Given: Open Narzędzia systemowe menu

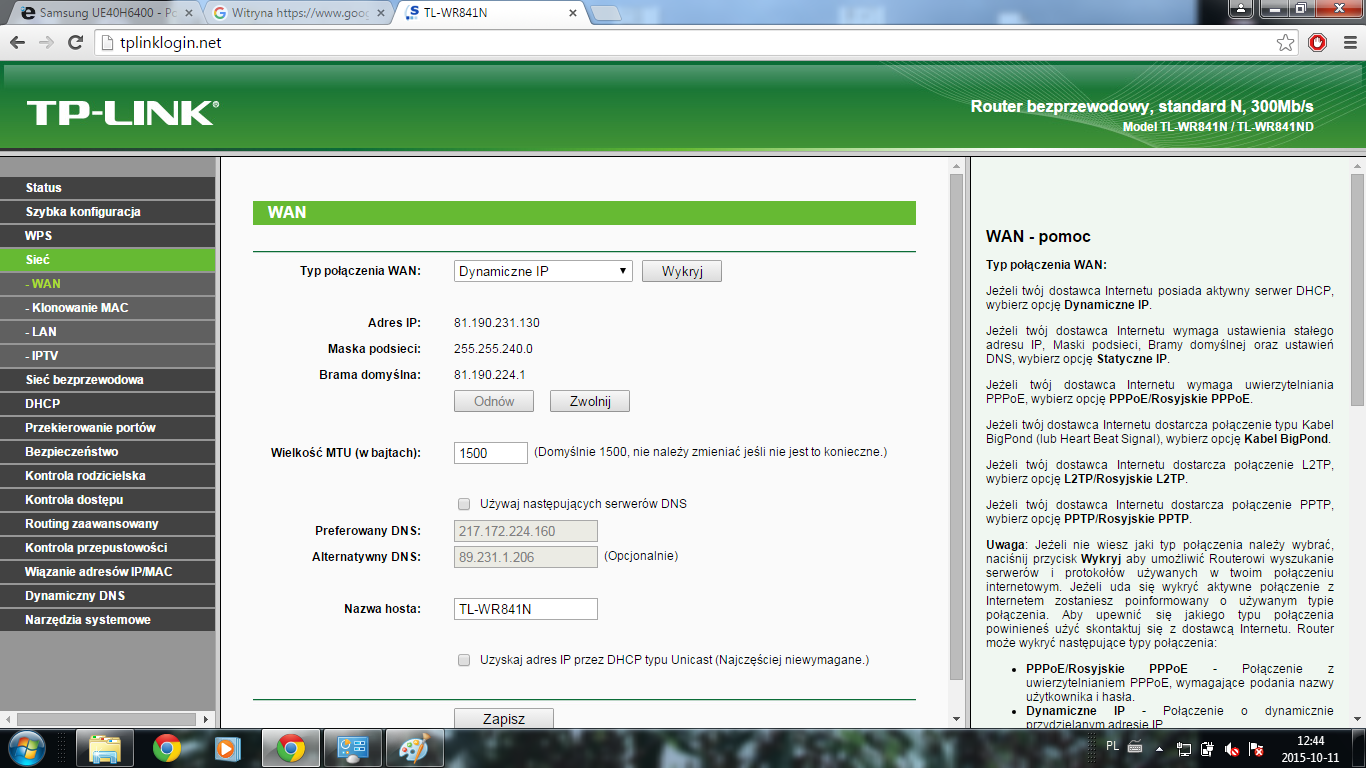Looking at the screenshot, I should (x=108, y=620).
